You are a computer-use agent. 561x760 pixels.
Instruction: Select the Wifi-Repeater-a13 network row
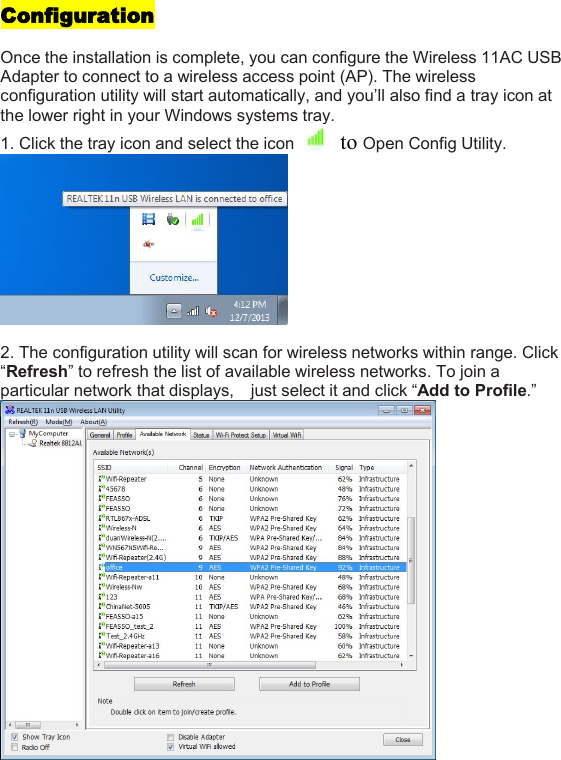pos(250,646)
